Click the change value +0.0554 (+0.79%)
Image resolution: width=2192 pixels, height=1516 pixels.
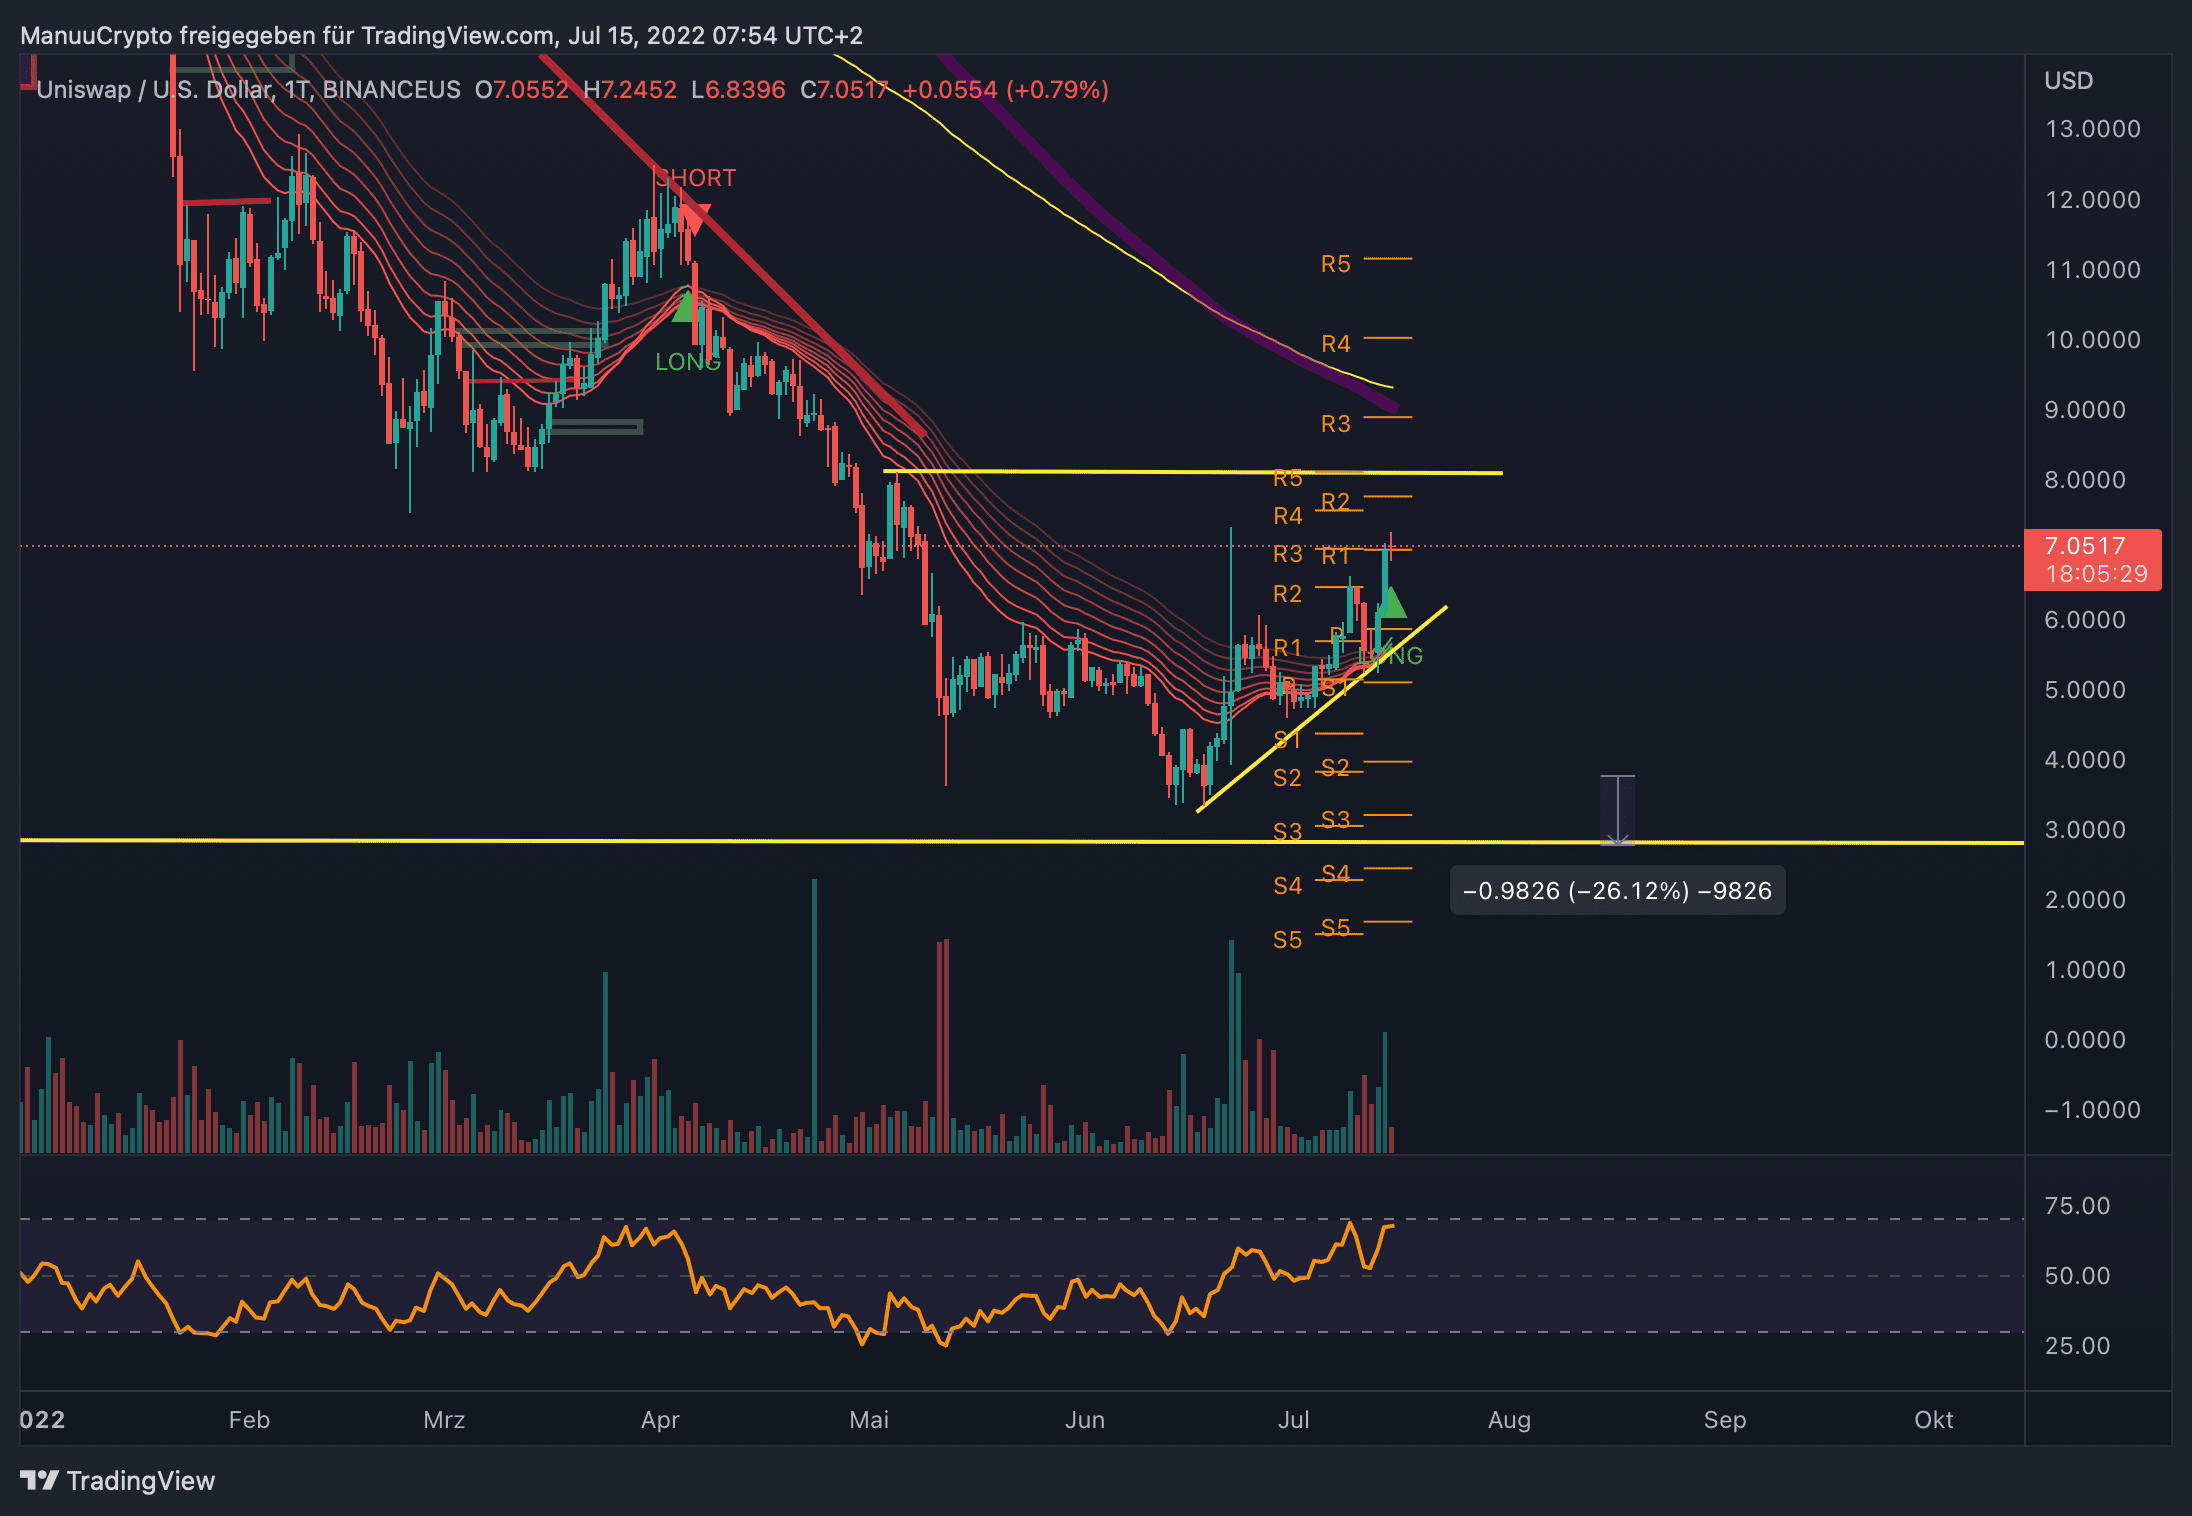tap(1005, 90)
